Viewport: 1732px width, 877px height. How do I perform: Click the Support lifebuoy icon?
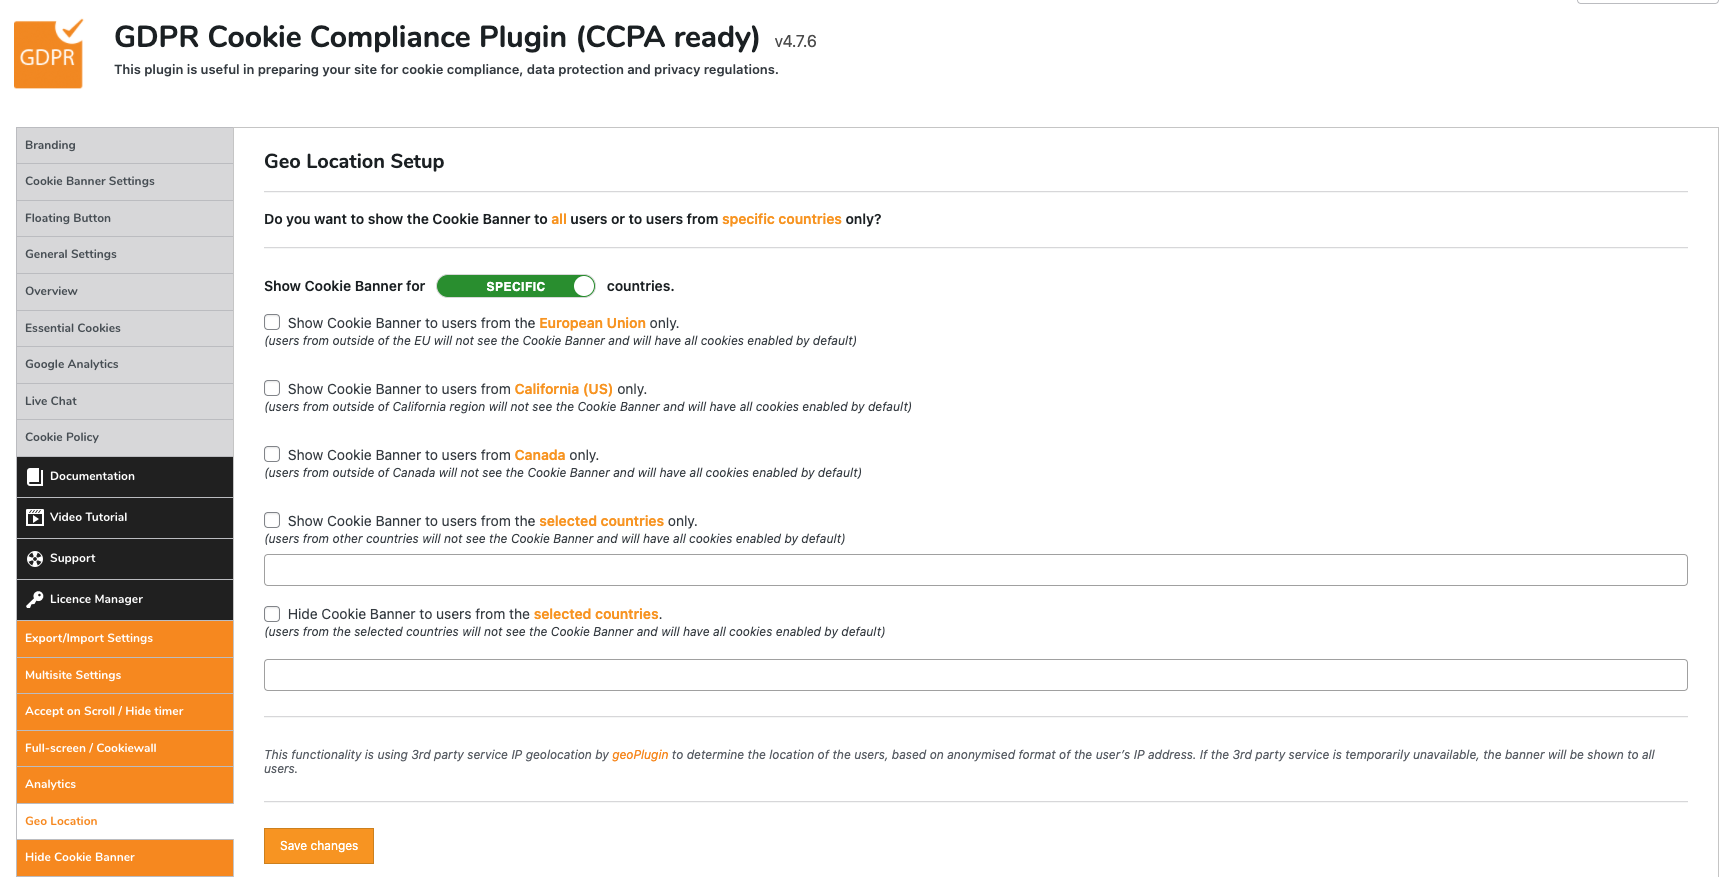[x=35, y=559]
